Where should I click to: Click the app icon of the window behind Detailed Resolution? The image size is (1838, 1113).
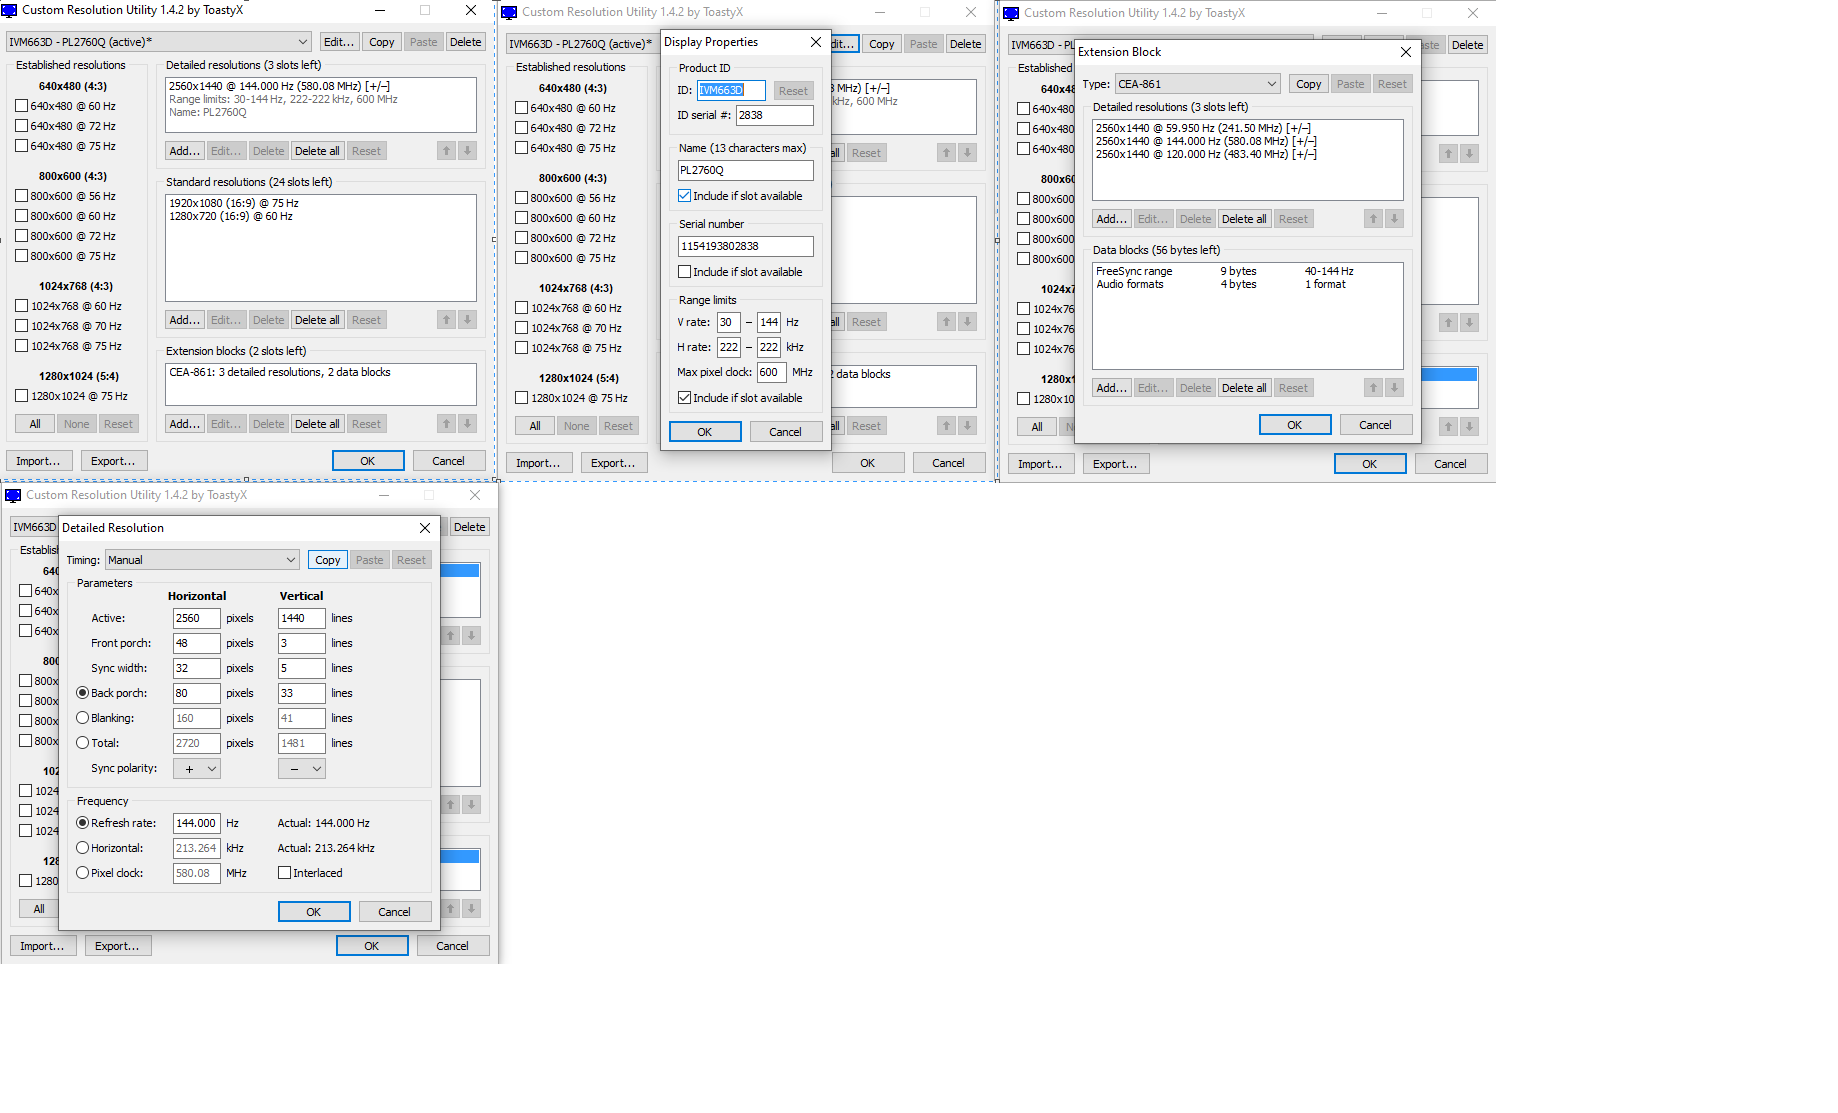(x=13, y=495)
